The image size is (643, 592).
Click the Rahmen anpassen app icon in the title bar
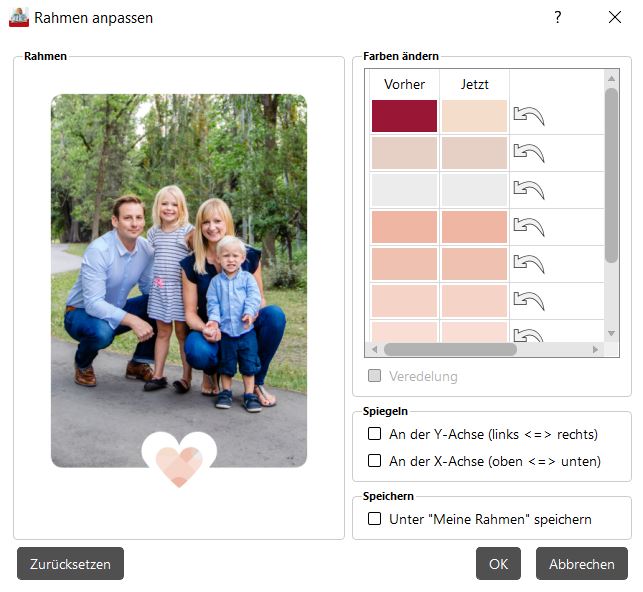pos(19,18)
